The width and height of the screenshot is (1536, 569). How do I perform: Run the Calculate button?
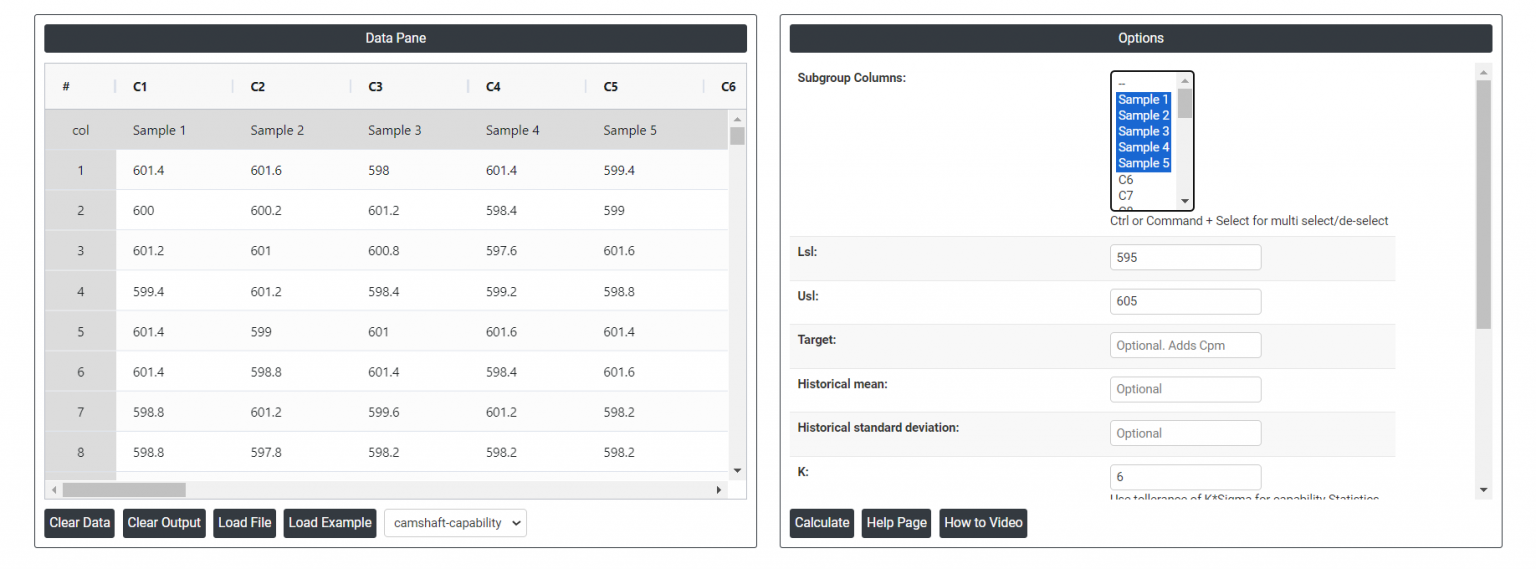(x=821, y=523)
